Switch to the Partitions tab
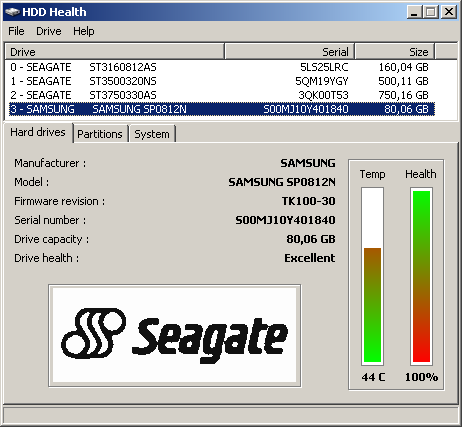 pos(100,134)
